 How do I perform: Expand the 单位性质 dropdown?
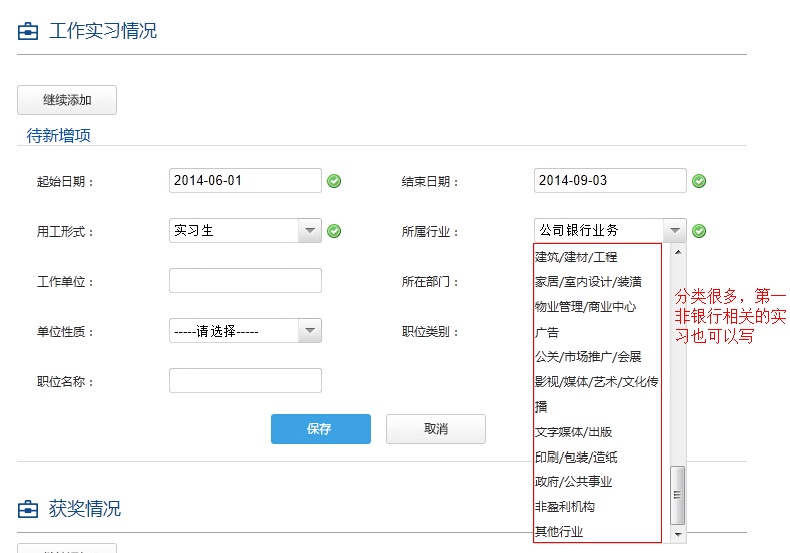point(245,331)
